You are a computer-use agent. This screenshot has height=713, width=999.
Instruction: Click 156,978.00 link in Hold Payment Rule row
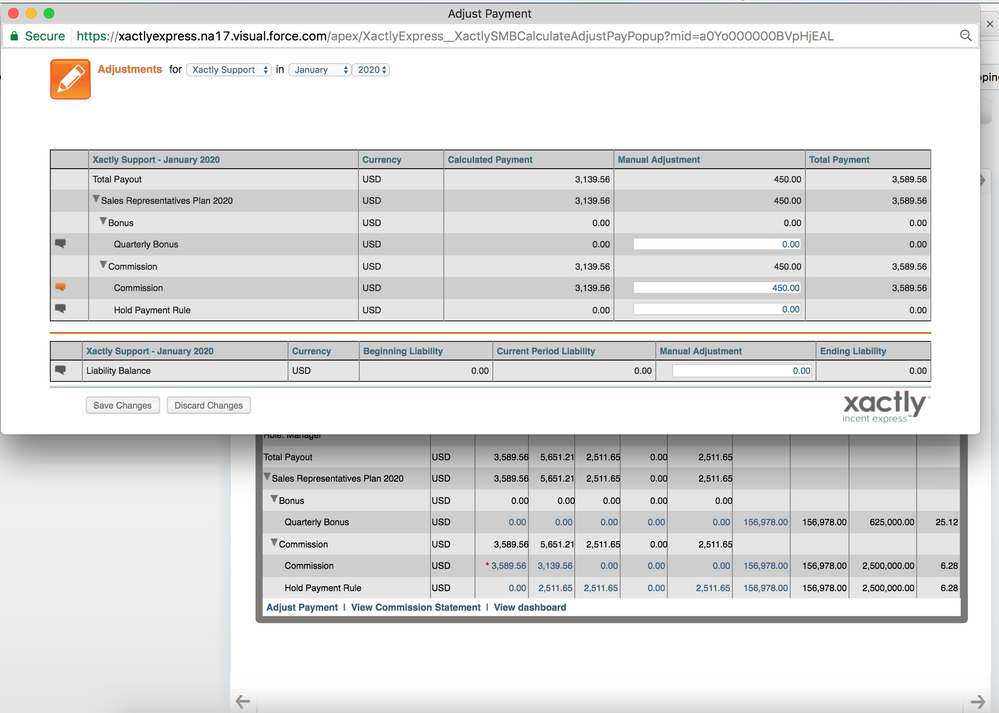766,588
